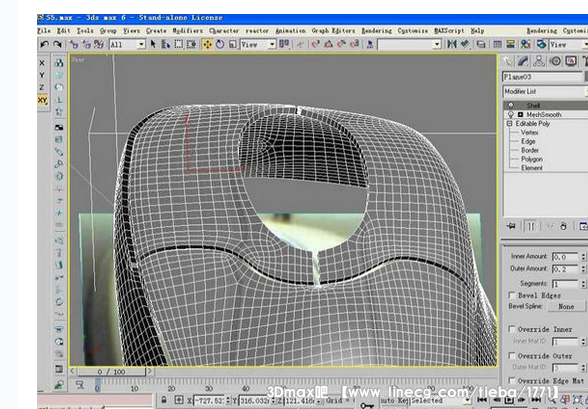Click the Outer Amount spinner arrows

[x=583, y=269]
